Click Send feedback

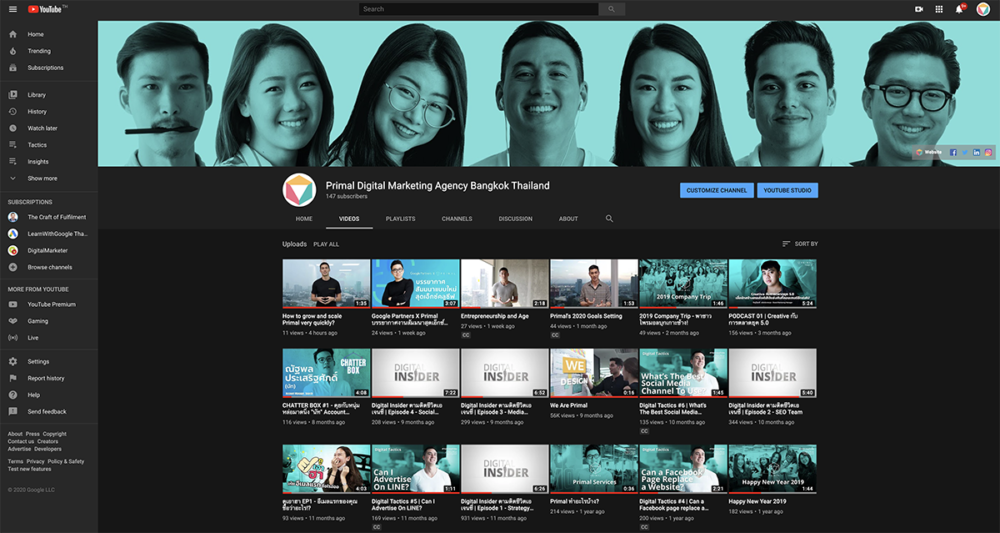[48, 412]
